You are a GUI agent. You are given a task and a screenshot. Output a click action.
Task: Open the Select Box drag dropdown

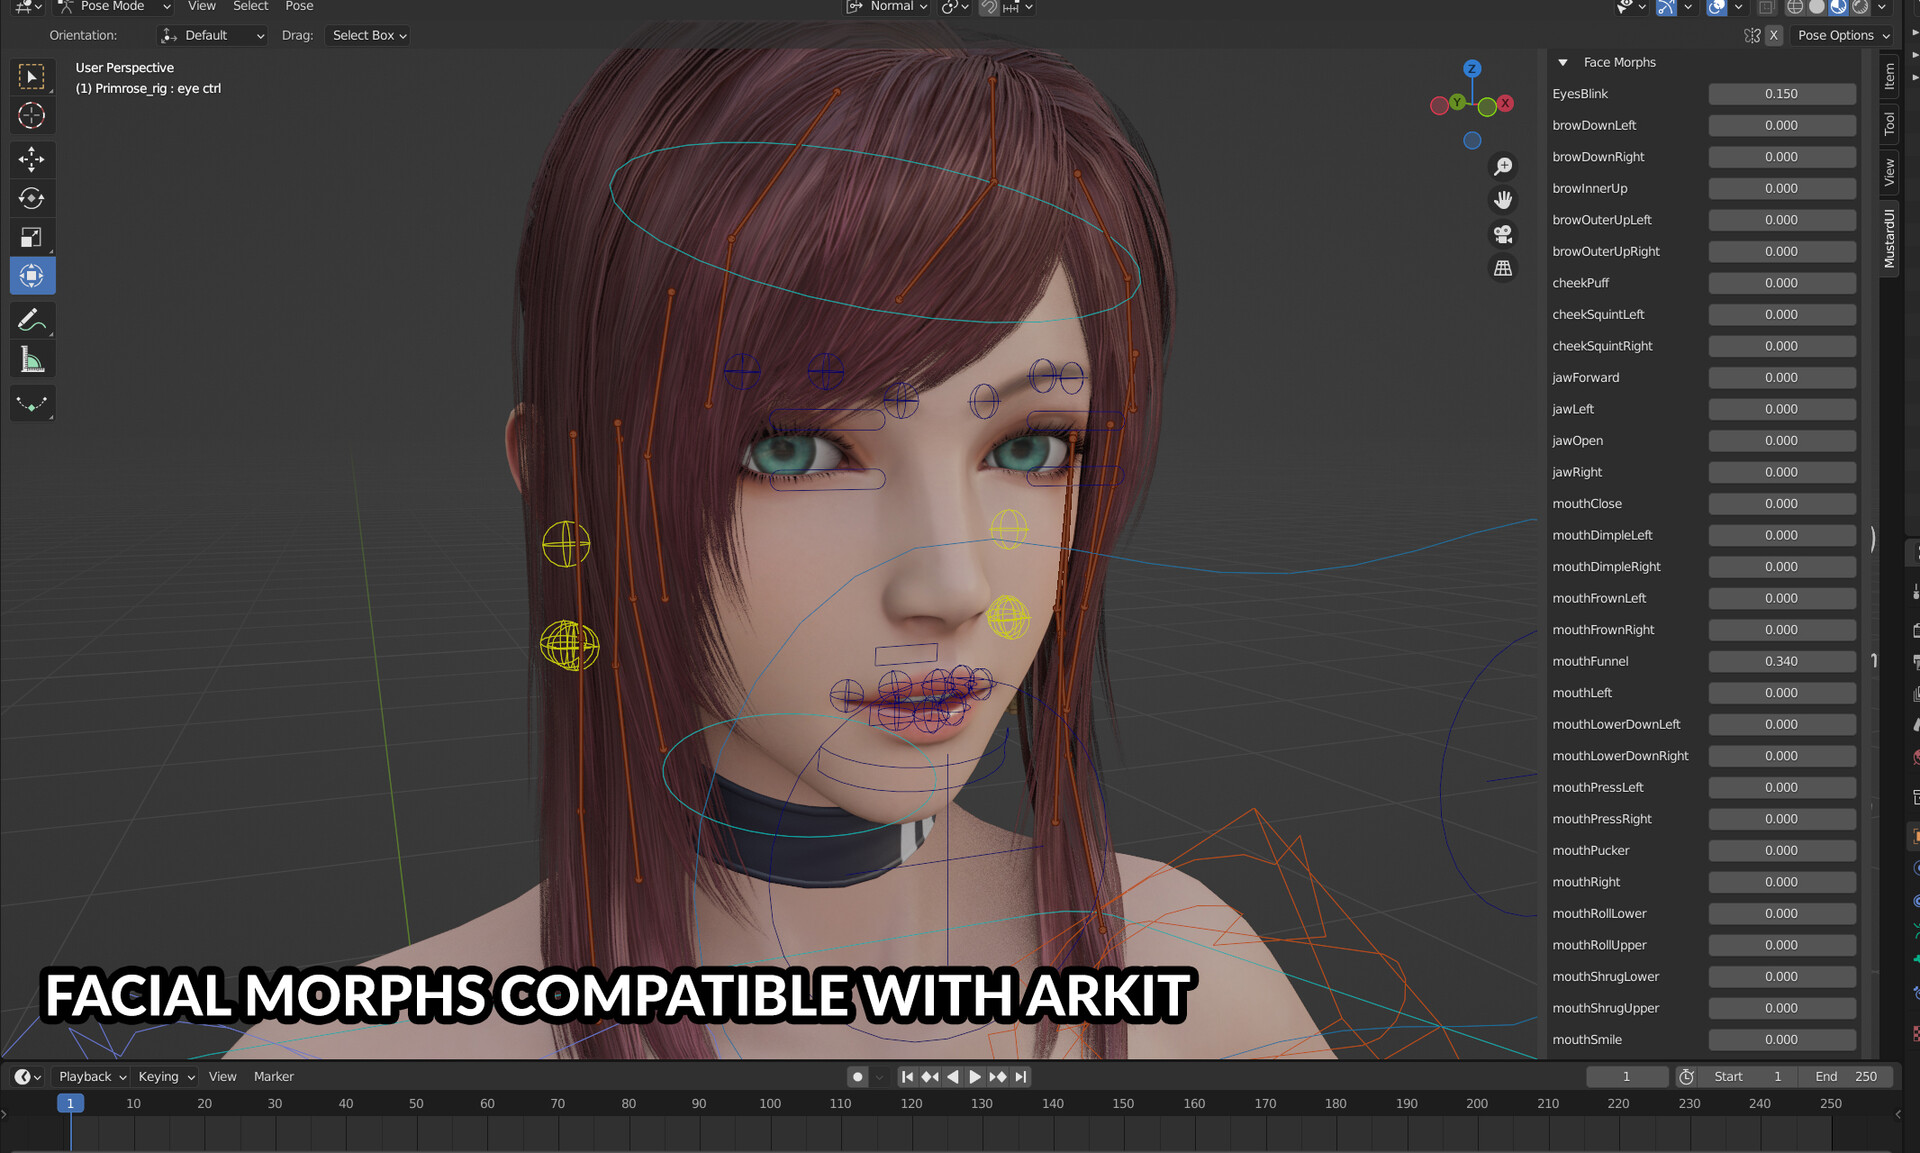[x=368, y=35]
